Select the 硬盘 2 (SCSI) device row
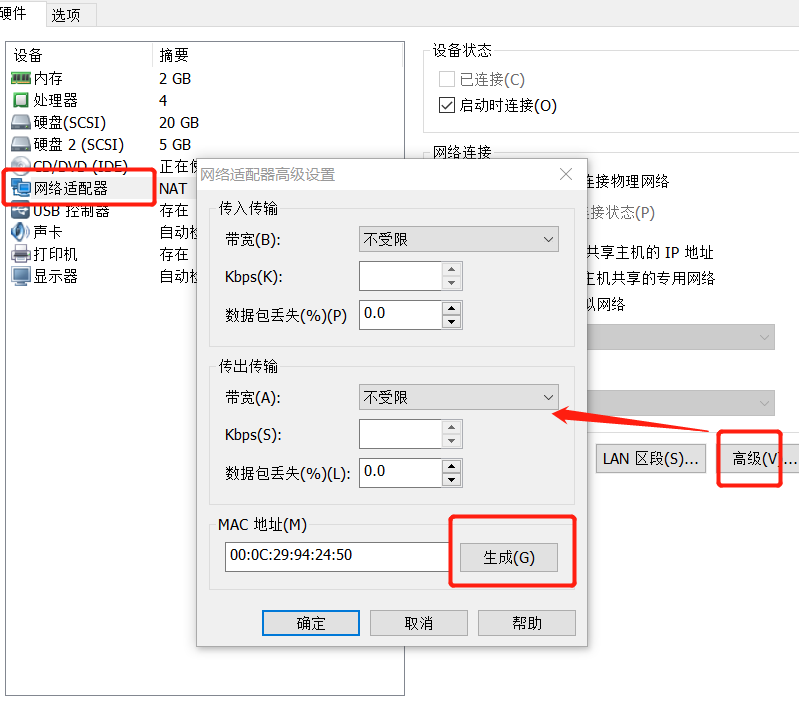799x701 pixels. (204, 145)
